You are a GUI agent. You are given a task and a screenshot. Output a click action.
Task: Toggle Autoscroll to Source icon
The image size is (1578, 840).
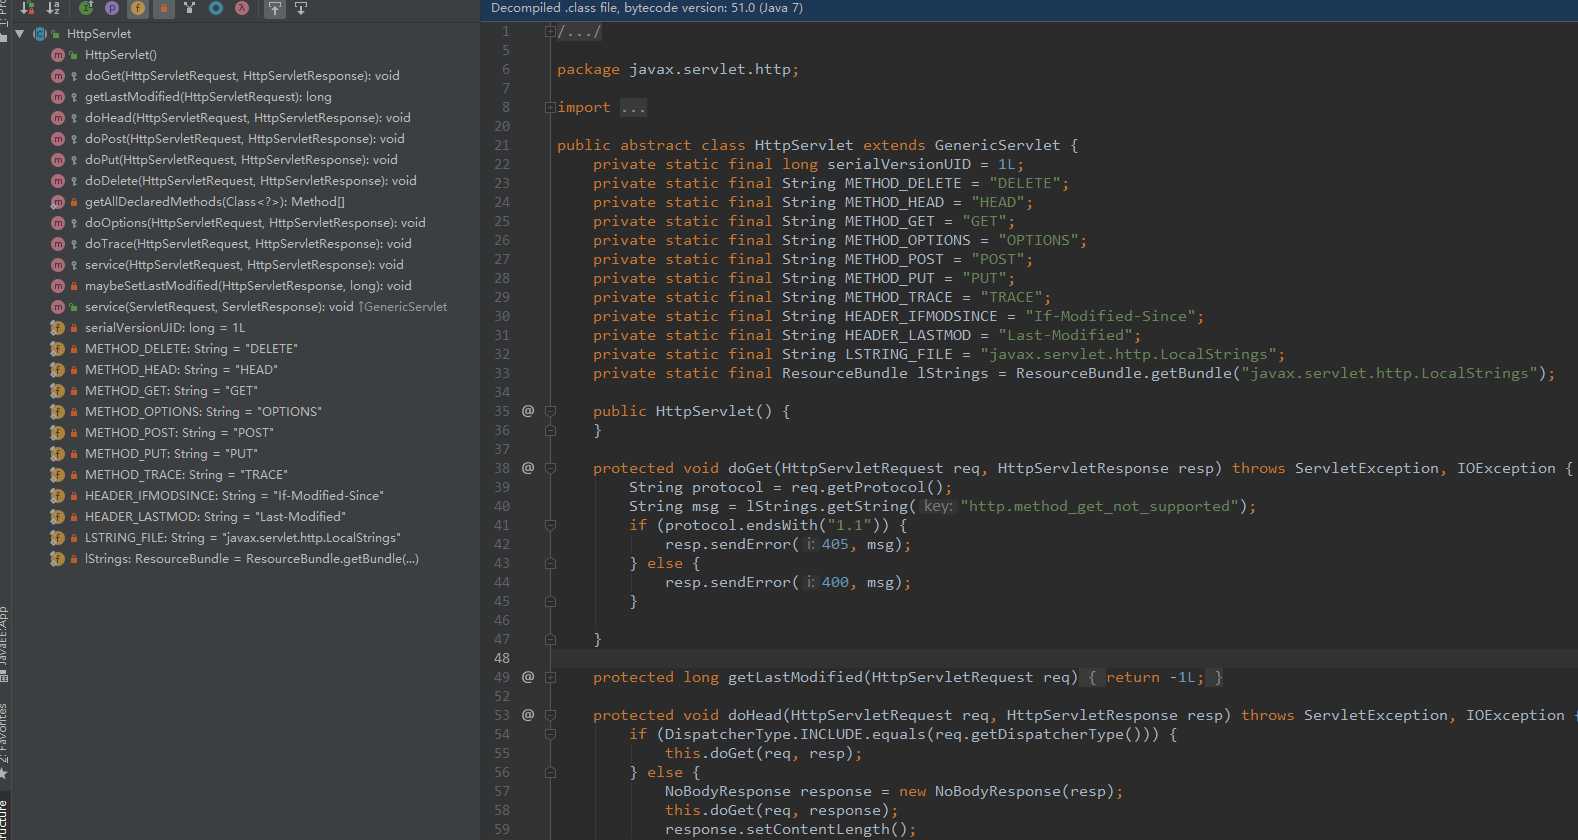click(275, 8)
